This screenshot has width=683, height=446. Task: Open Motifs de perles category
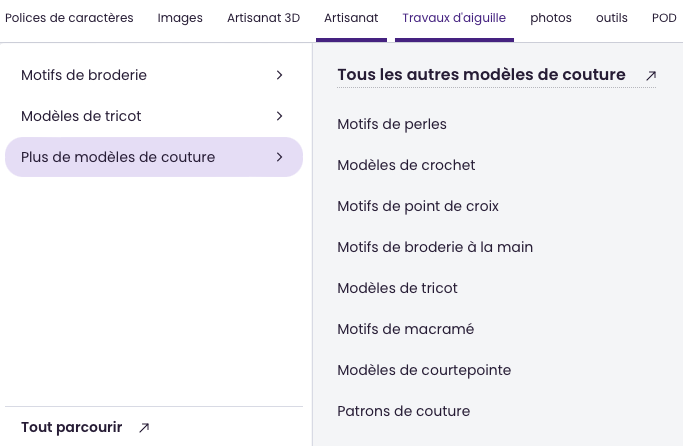pos(392,124)
